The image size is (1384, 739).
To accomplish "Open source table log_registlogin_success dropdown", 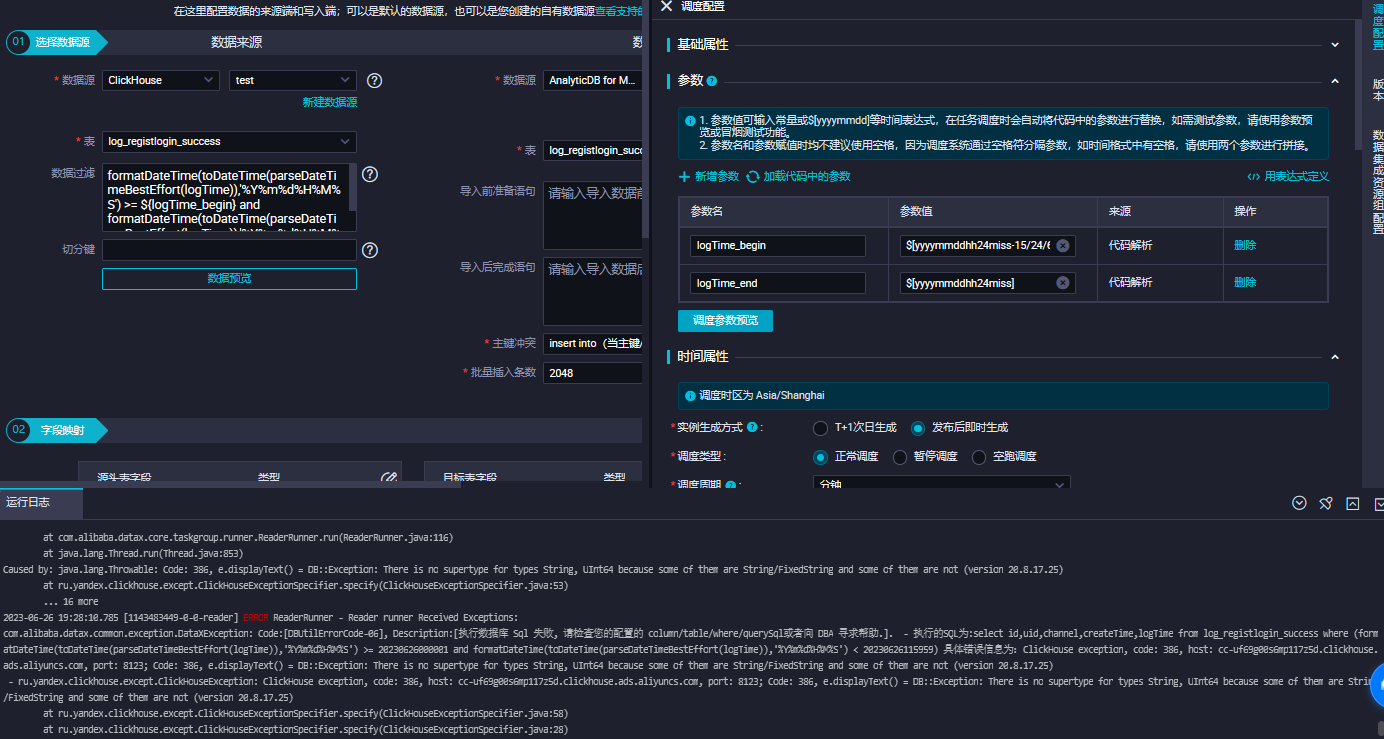I will click(x=229, y=142).
